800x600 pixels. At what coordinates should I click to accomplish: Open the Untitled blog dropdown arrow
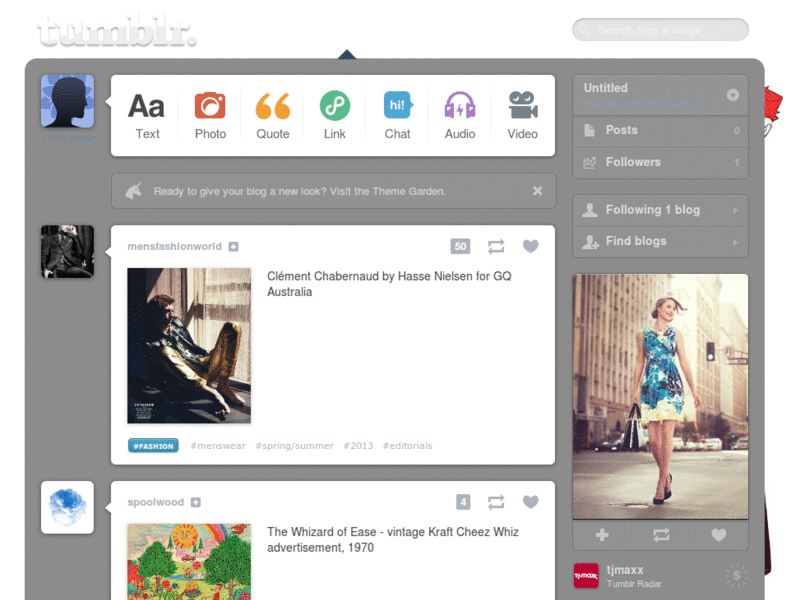733,95
